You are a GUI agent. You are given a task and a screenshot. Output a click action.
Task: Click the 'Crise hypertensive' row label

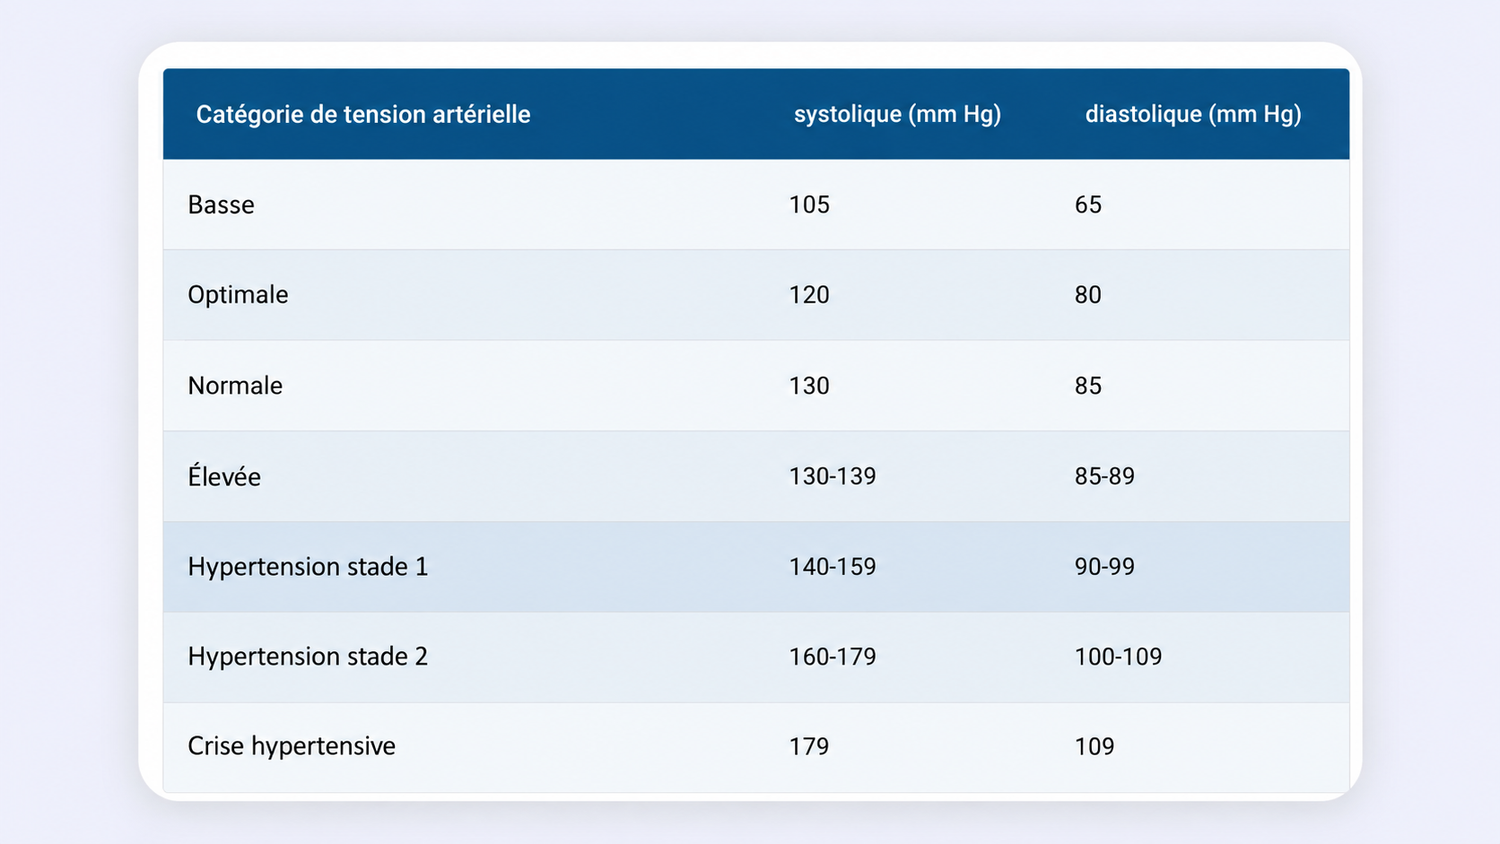[x=292, y=747]
